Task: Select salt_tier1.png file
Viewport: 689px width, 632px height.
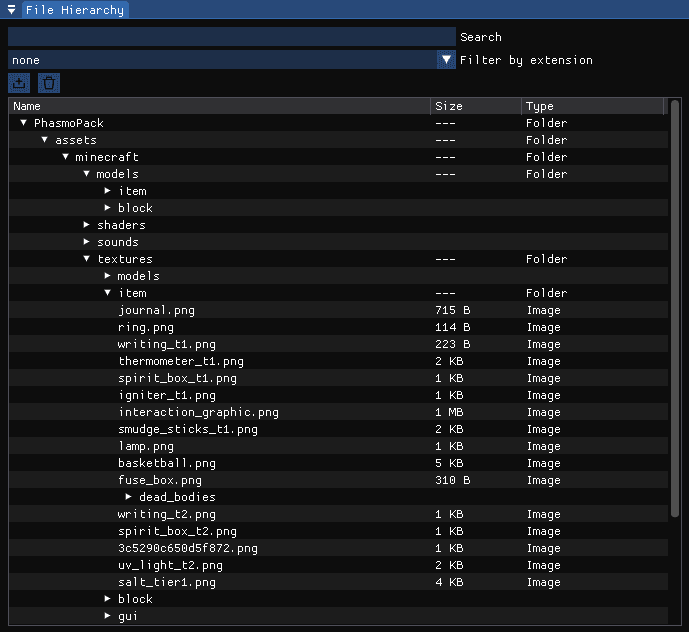Action: 167,582
